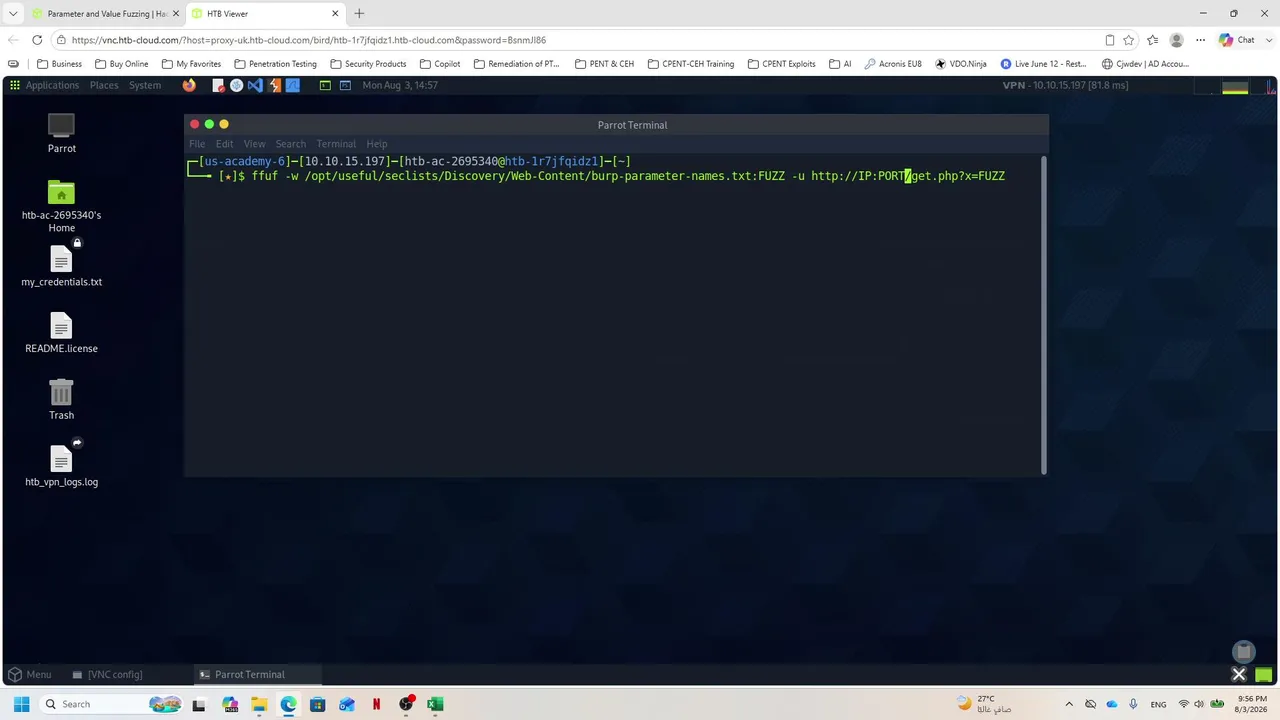
Task: Open PowerShell launcher in Parrot panel
Action: [x=345, y=86]
